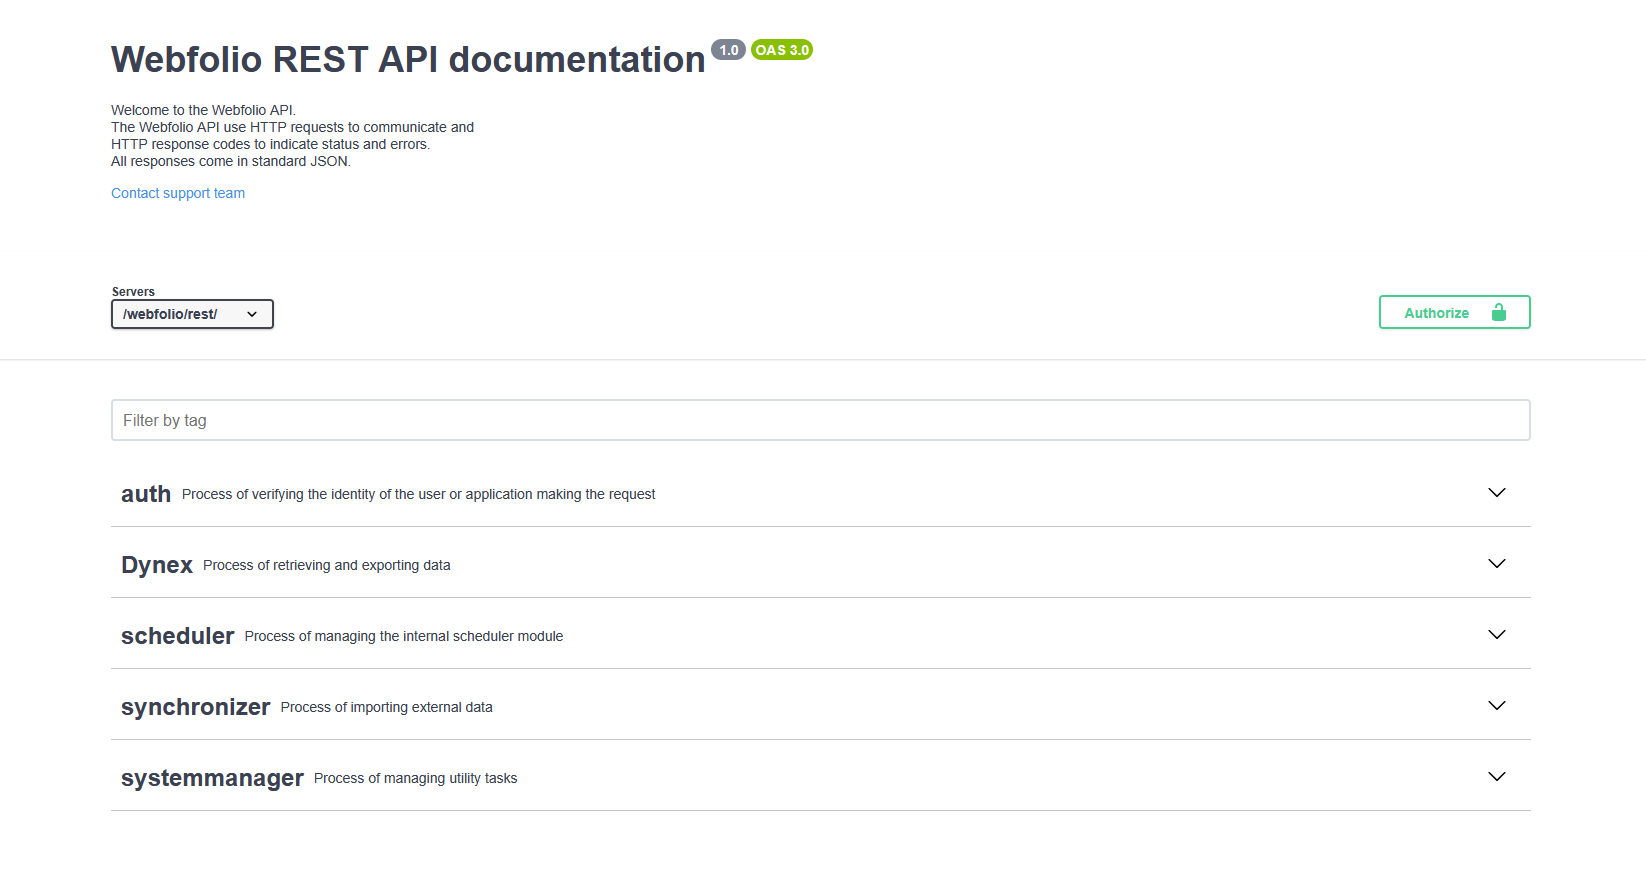Click the 1.0 version badge
Image resolution: width=1646 pixels, height=885 pixels.
coord(728,50)
